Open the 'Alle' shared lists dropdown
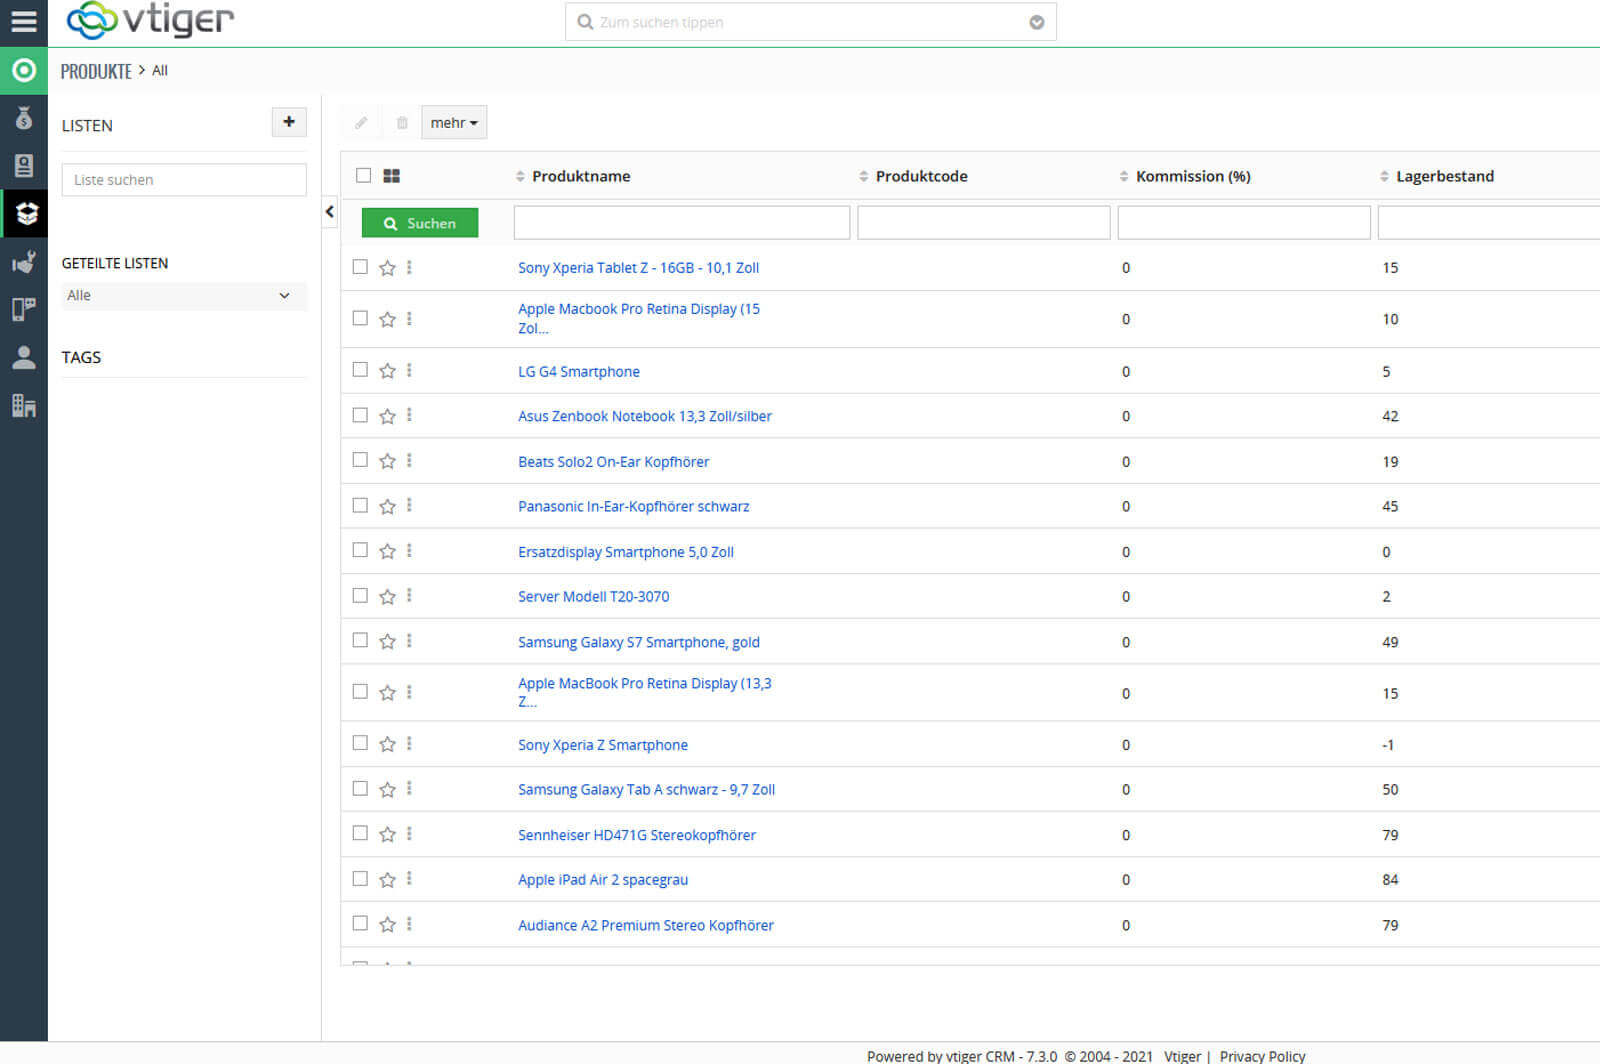1600x1064 pixels. [183, 296]
